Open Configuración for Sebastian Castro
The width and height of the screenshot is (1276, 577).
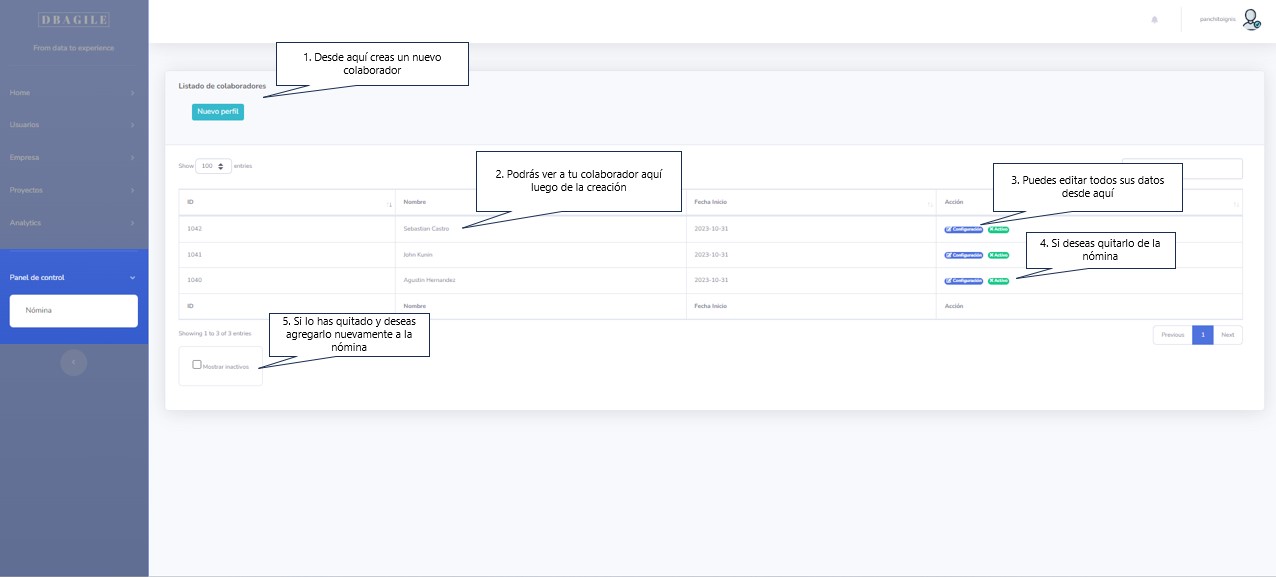[x=964, y=229]
